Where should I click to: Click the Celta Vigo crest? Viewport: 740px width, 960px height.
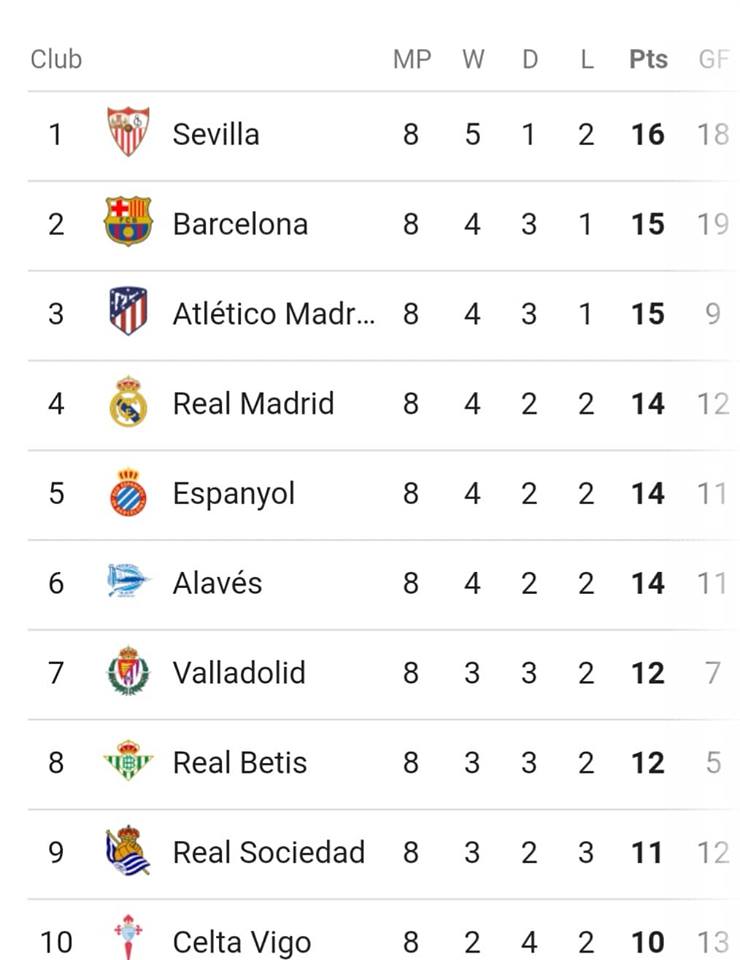[x=128, y=937]
